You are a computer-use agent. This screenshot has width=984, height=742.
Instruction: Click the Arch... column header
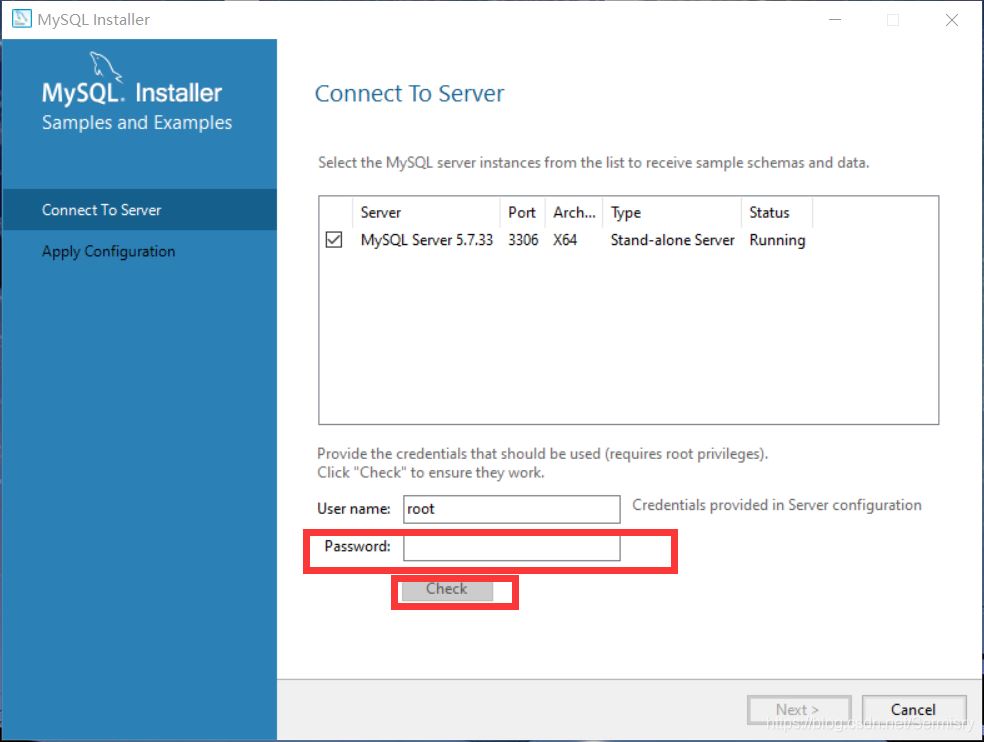click(x=574, y=212)
